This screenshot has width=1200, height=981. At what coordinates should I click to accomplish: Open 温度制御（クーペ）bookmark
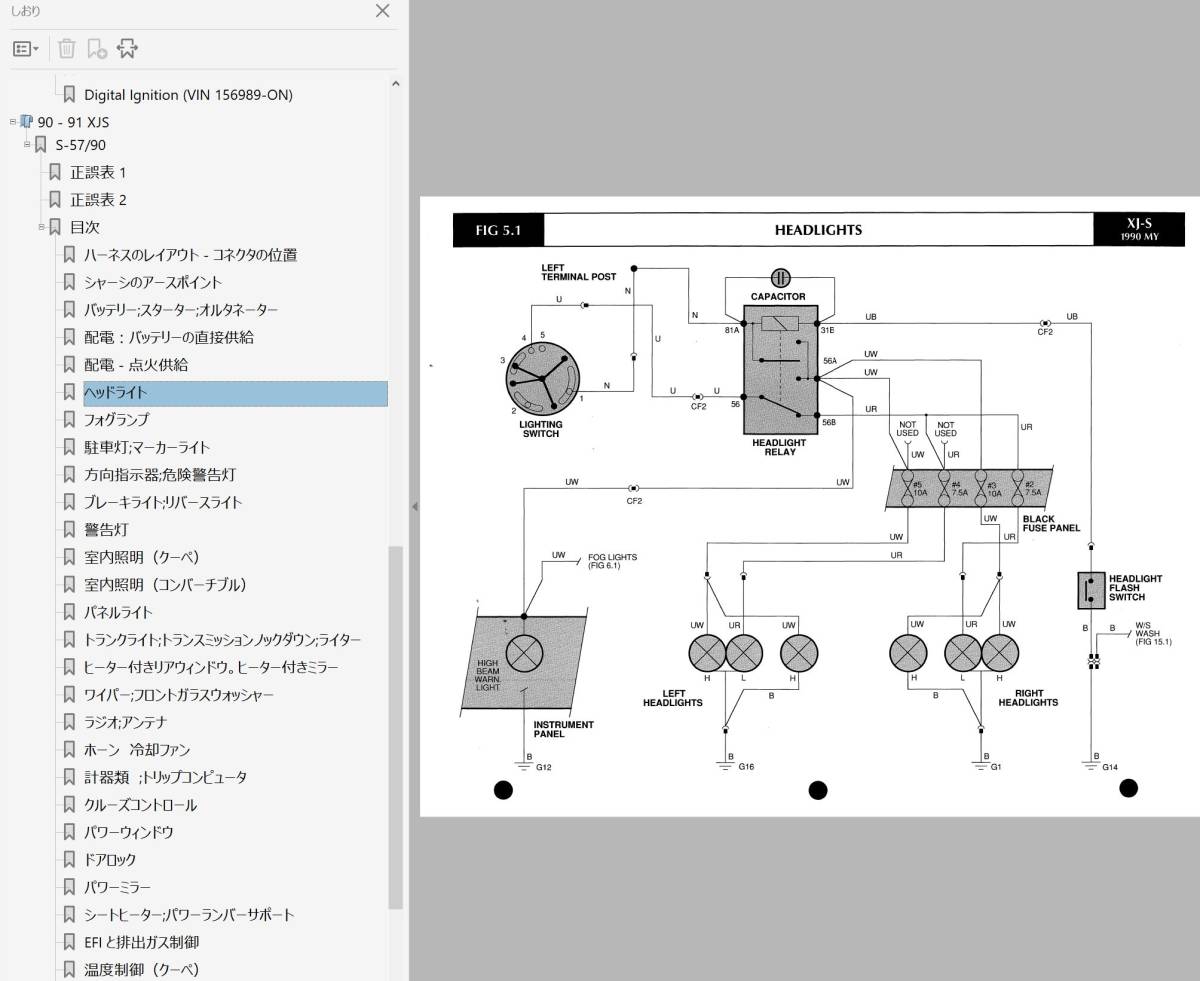click(142, 970)
